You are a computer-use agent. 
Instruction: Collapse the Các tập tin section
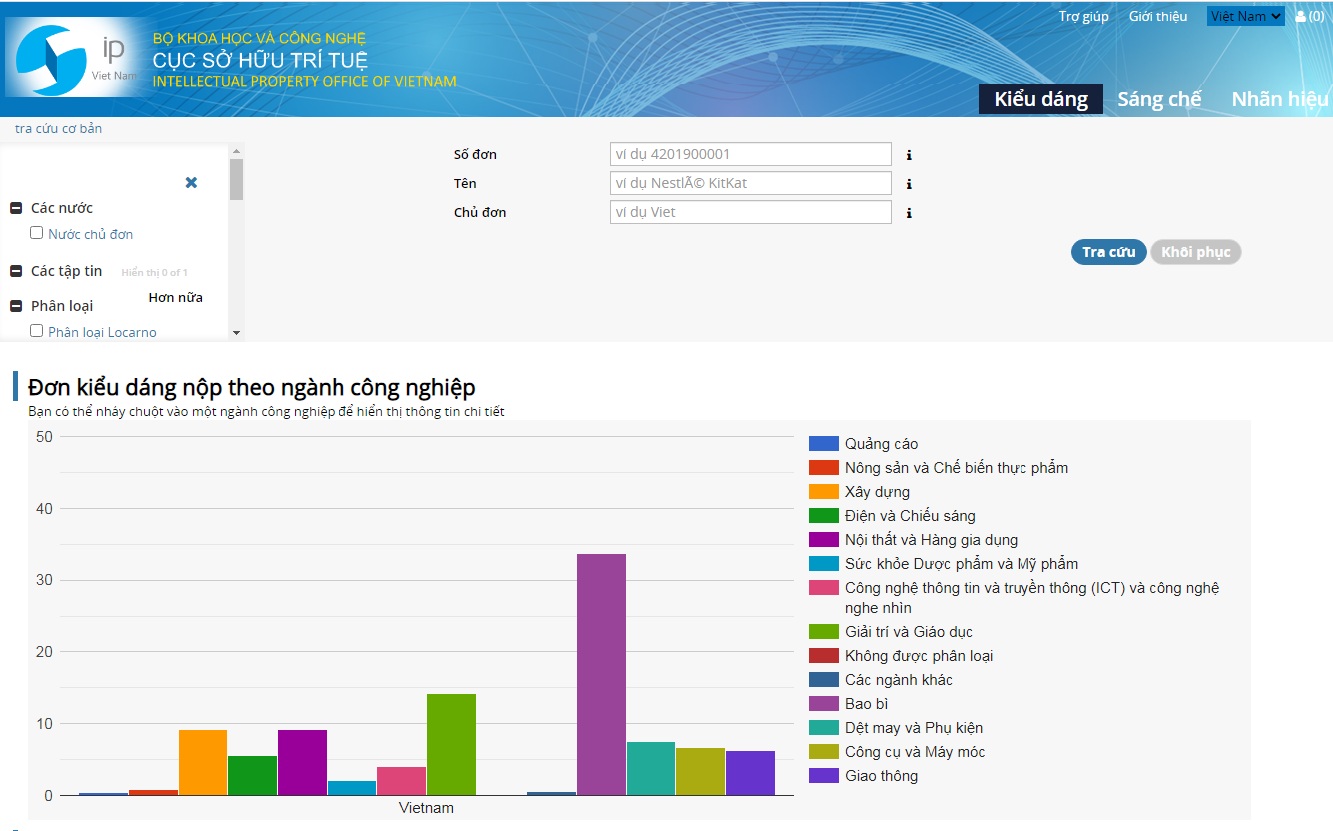click(x=16, y=271)
